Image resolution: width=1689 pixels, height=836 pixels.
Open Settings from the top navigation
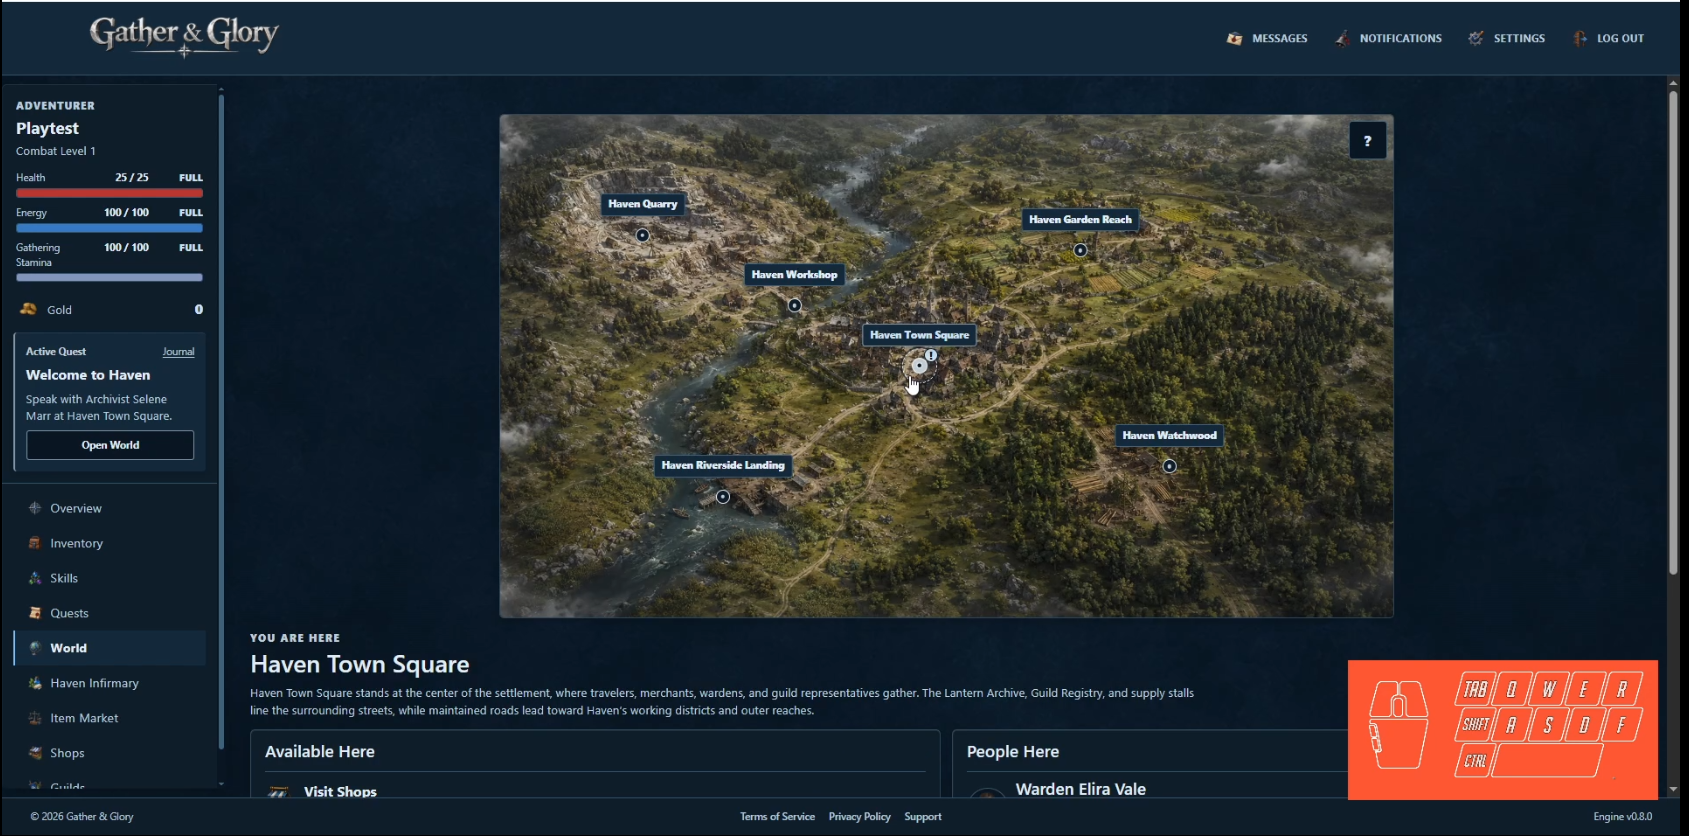tap(1507, 38)
